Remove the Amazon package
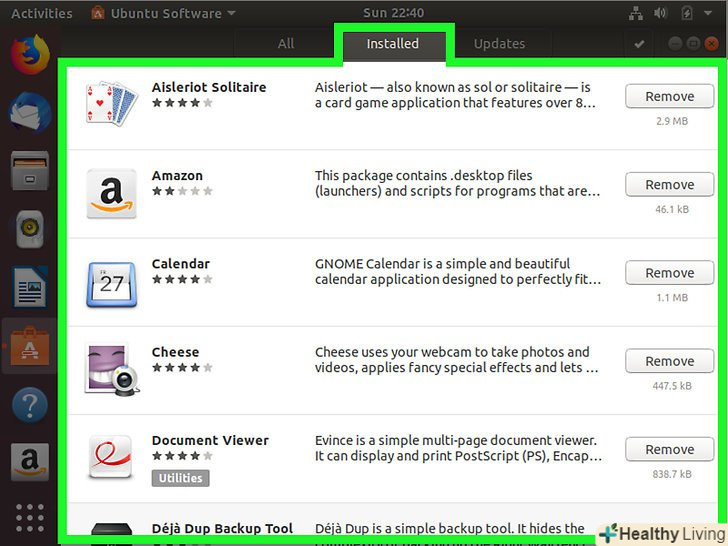The width and height of the screenshot is (728, 546). tap(670, 184)
